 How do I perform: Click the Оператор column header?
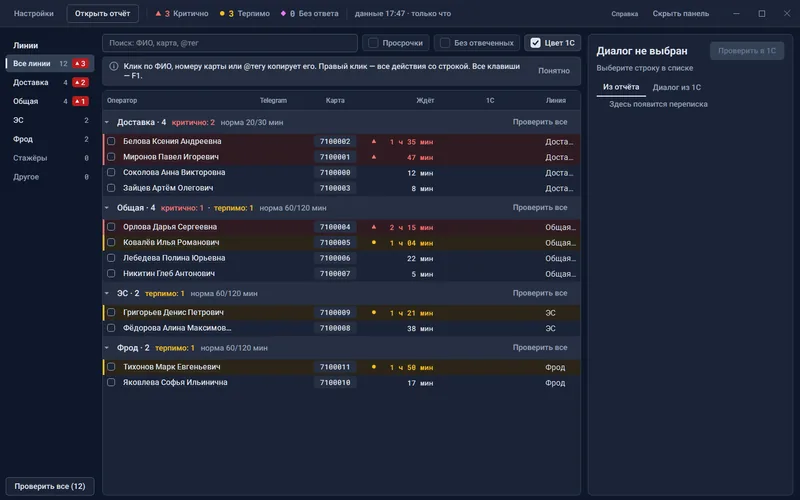click(122, 101)
